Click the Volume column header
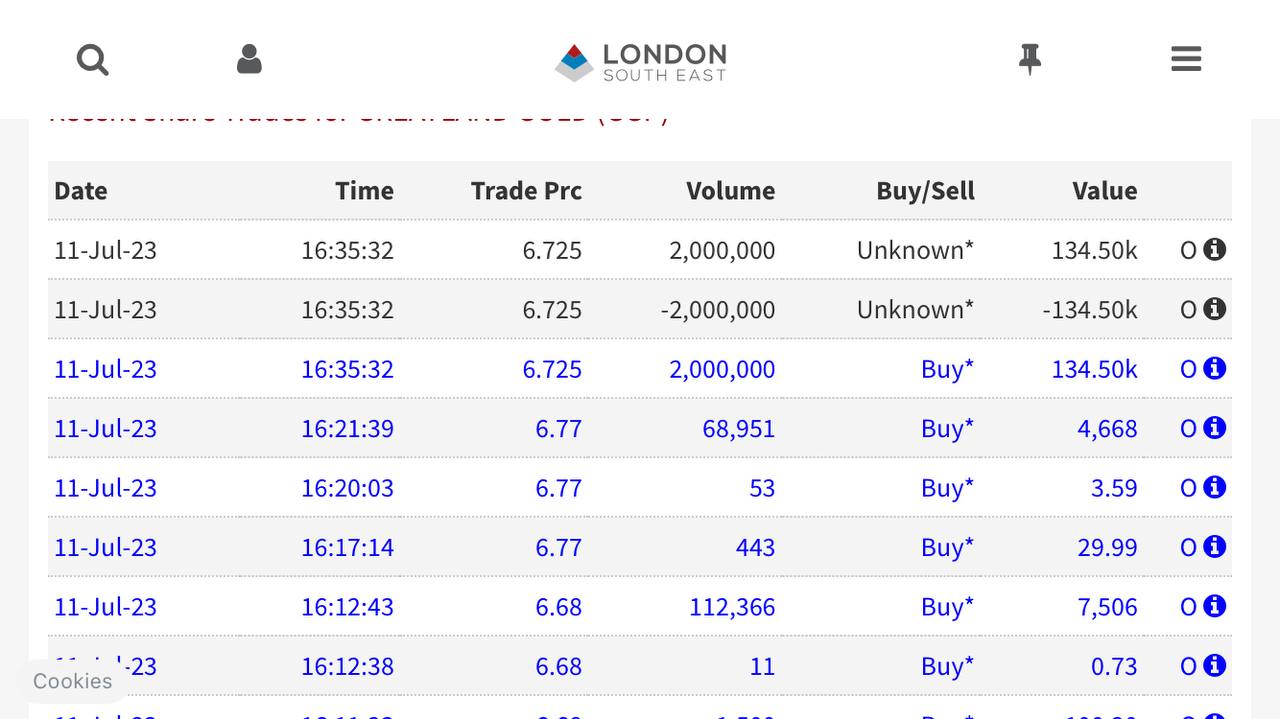This screenshot has width=1280, height=719. pos(730,191)
